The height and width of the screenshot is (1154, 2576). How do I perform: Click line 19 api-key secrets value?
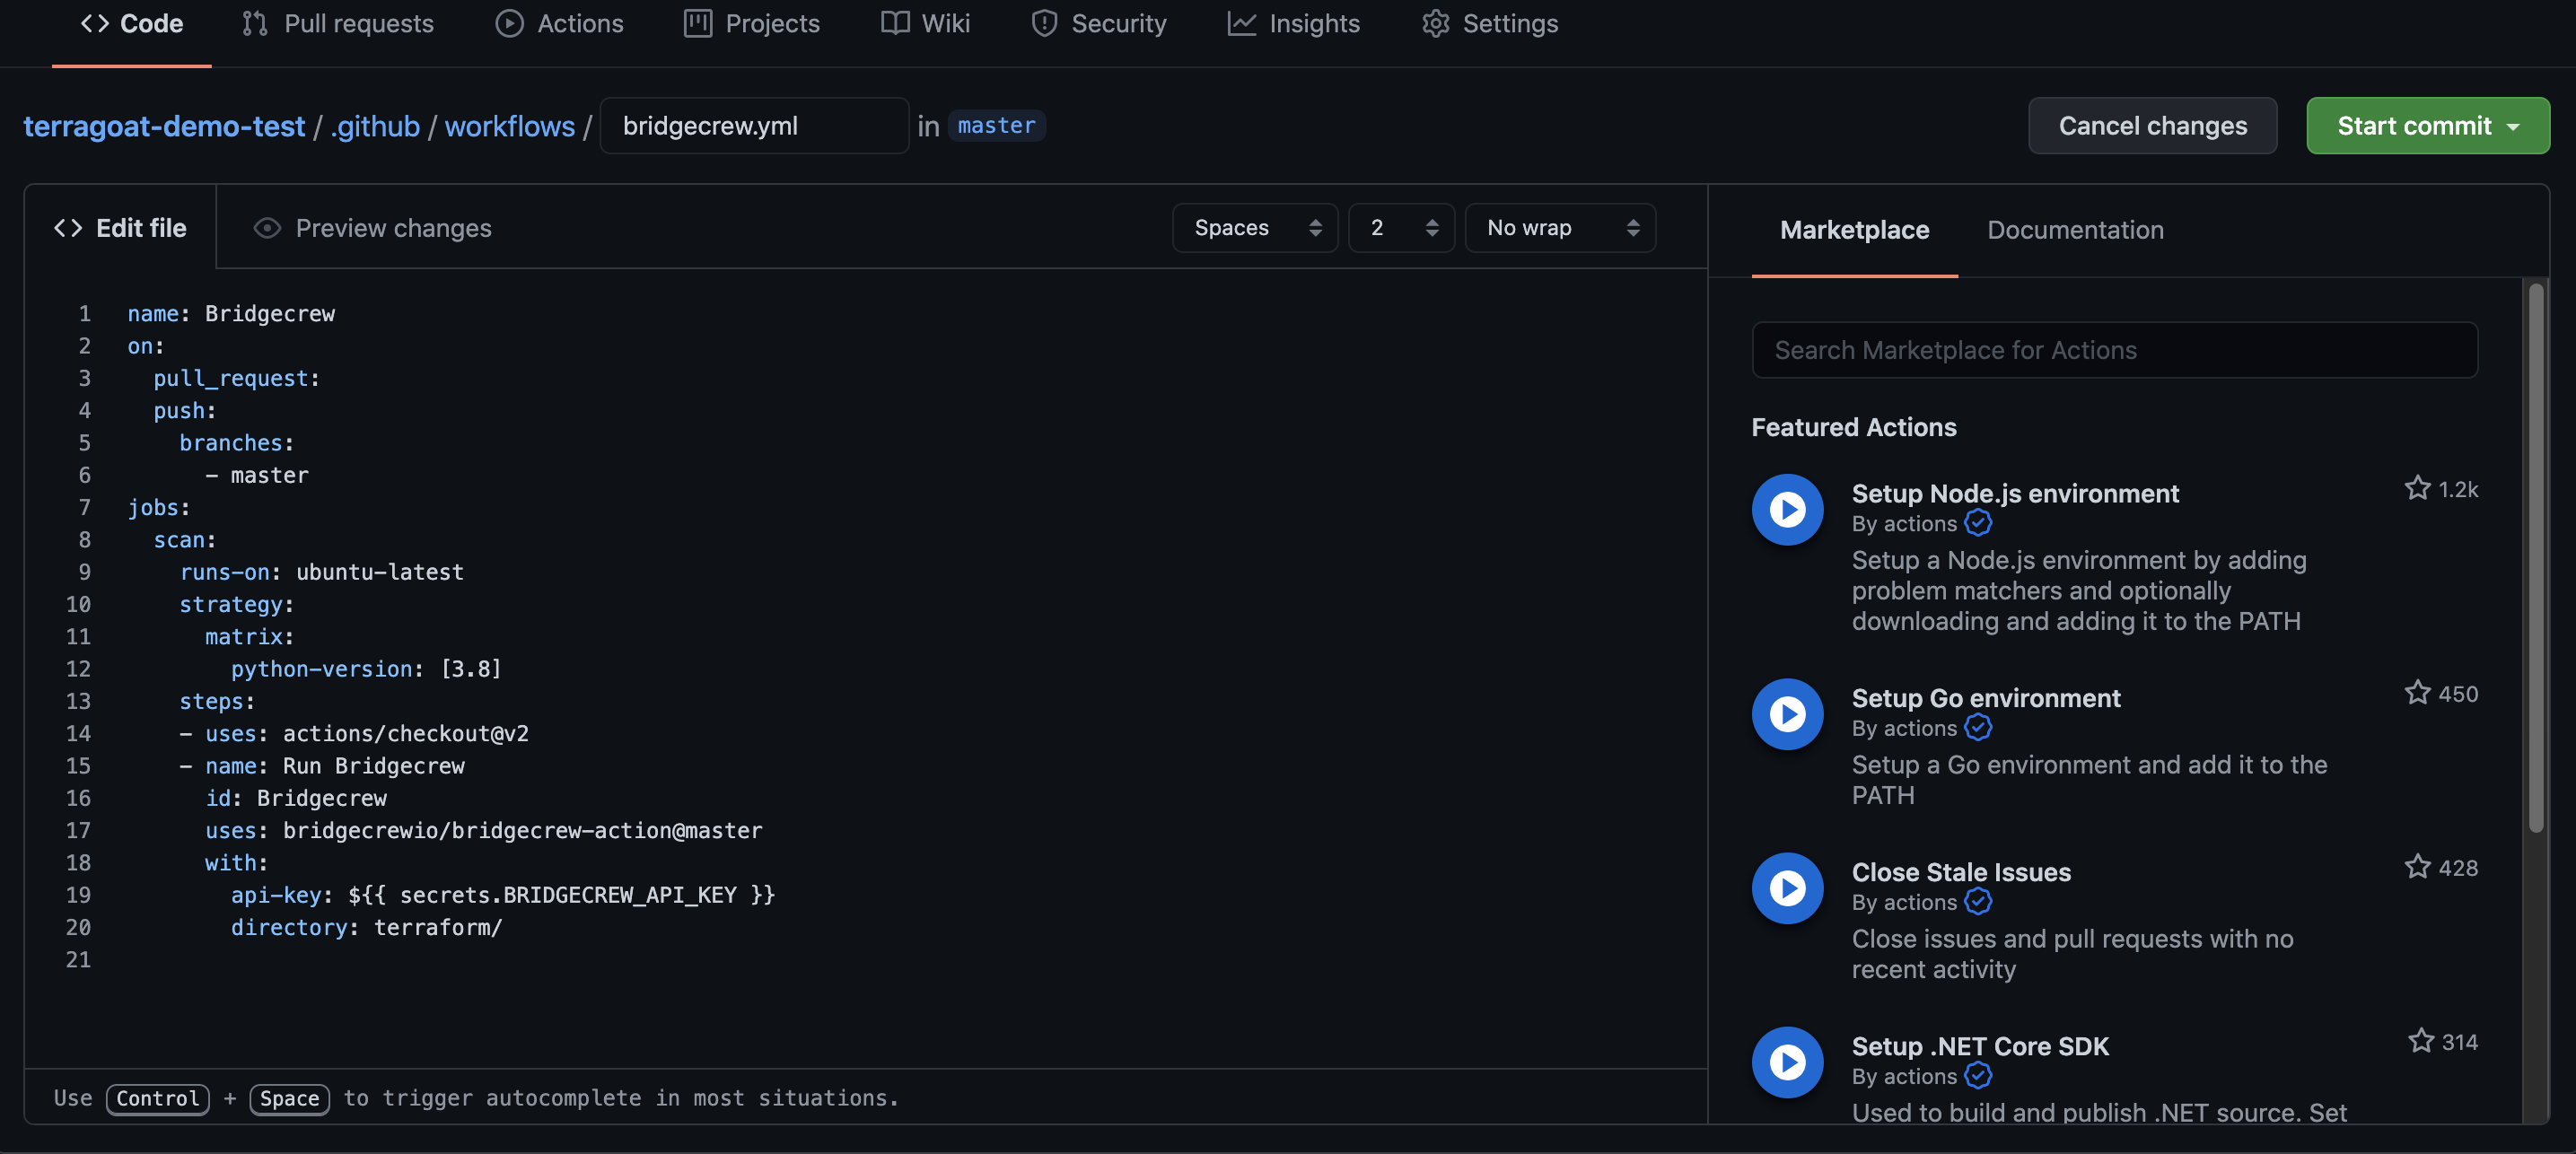(x=561, y=895)
